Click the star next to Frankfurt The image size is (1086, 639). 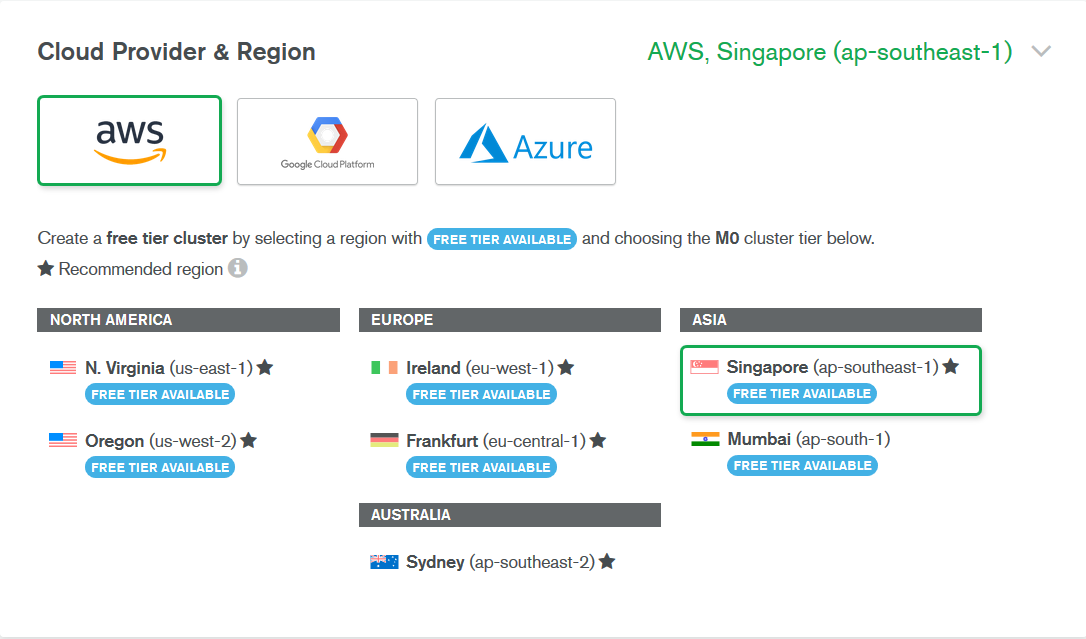(598, 440)
